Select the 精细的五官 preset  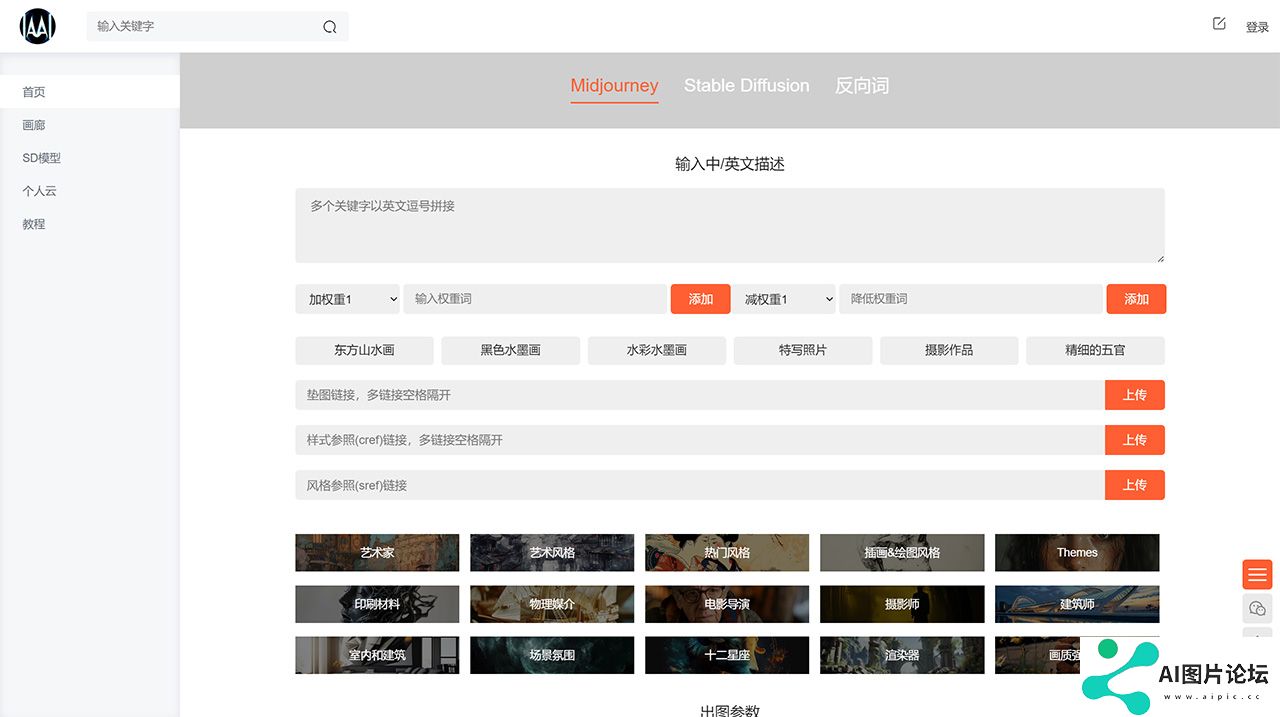pos(1095,350)
